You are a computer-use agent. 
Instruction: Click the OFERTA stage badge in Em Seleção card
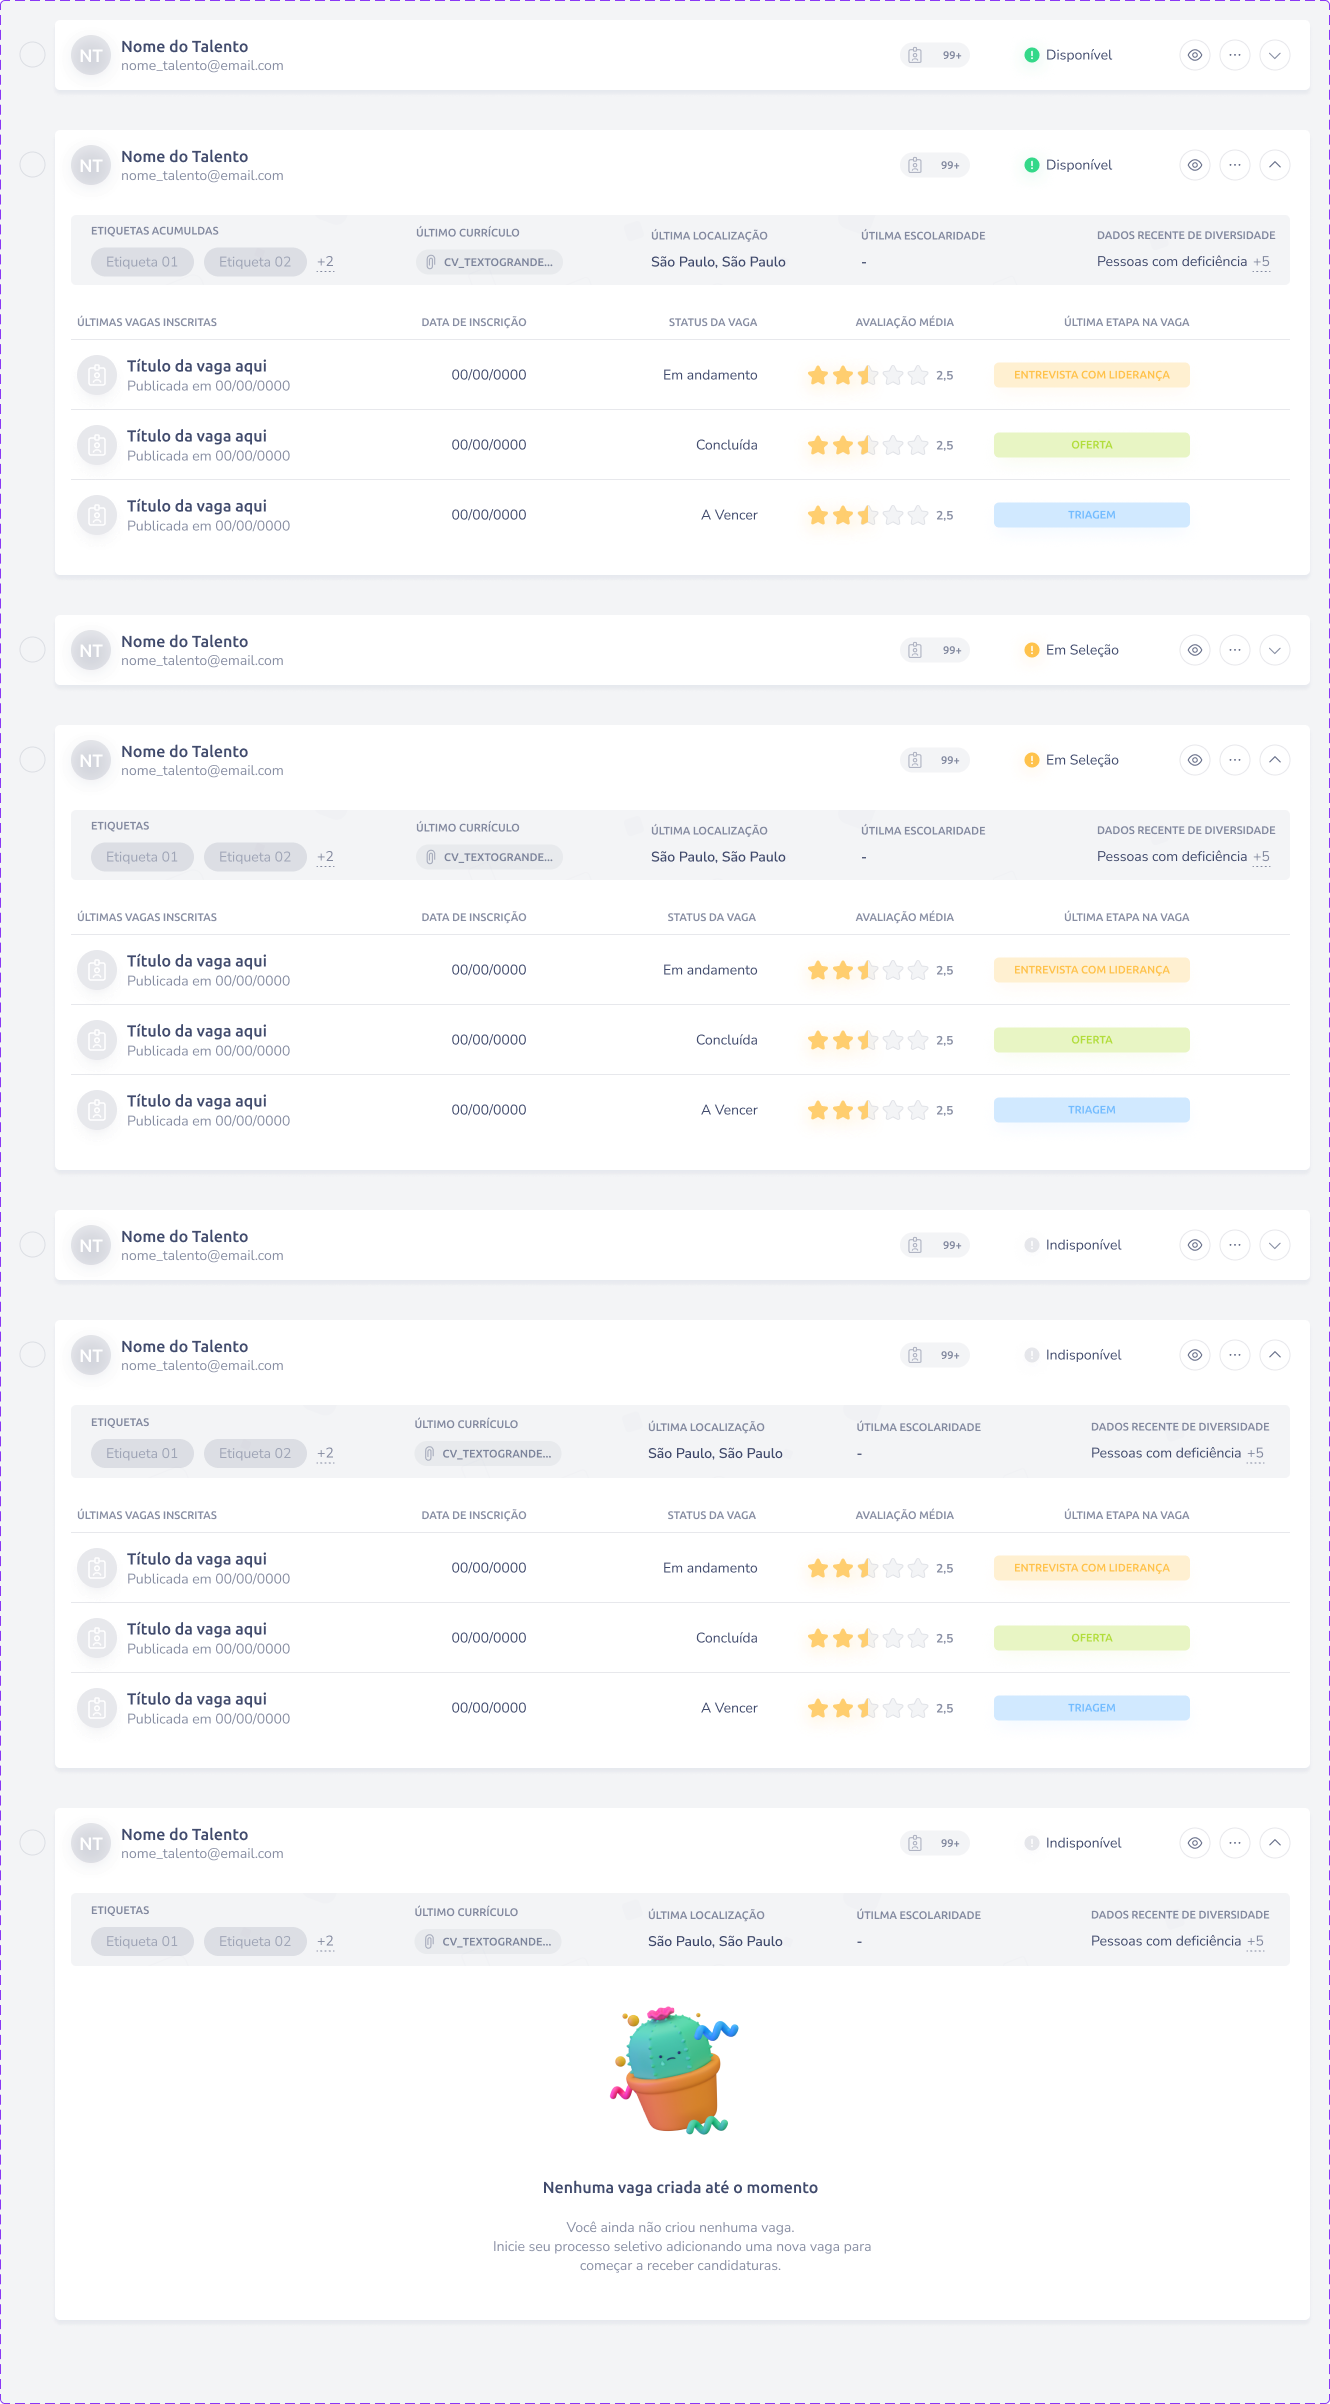(1091, 1040)
